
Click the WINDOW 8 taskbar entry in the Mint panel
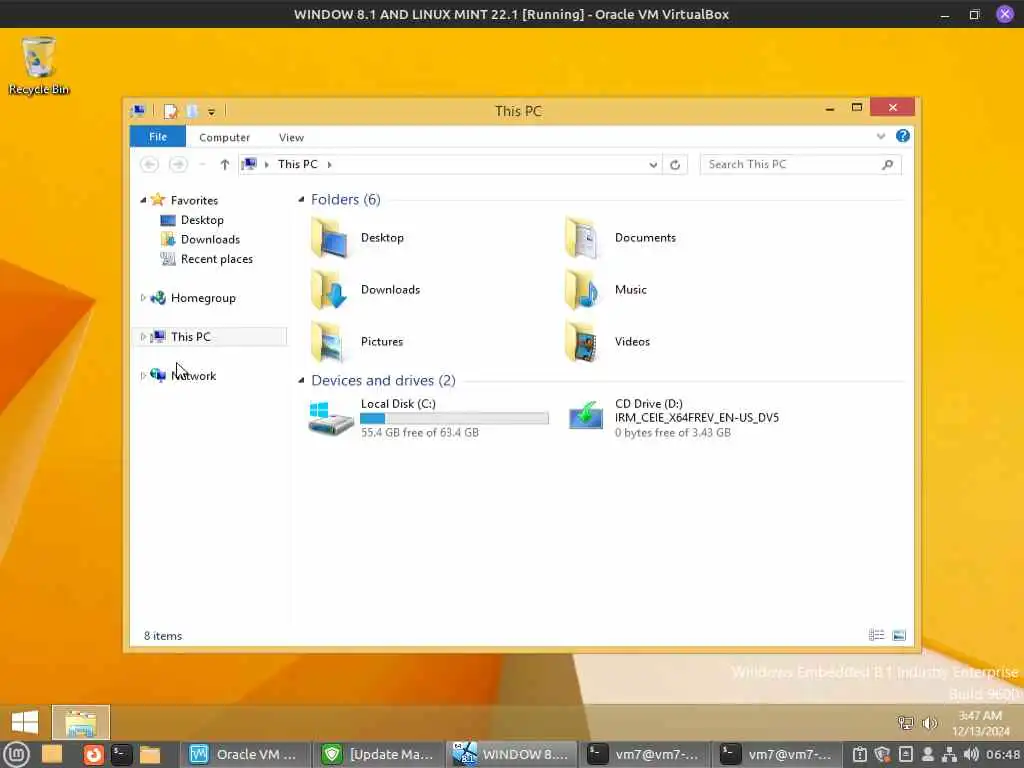tap(512, 755)
